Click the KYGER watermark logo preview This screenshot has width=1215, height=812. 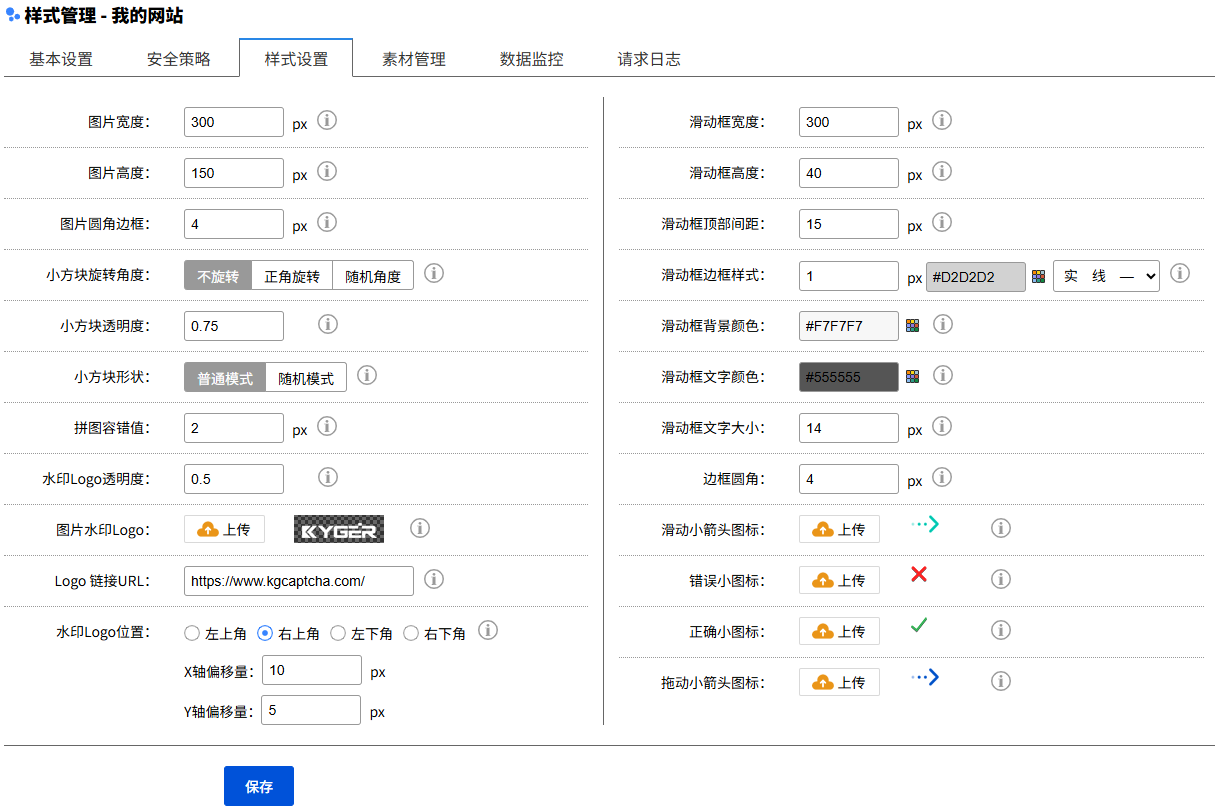coord(339,529)
